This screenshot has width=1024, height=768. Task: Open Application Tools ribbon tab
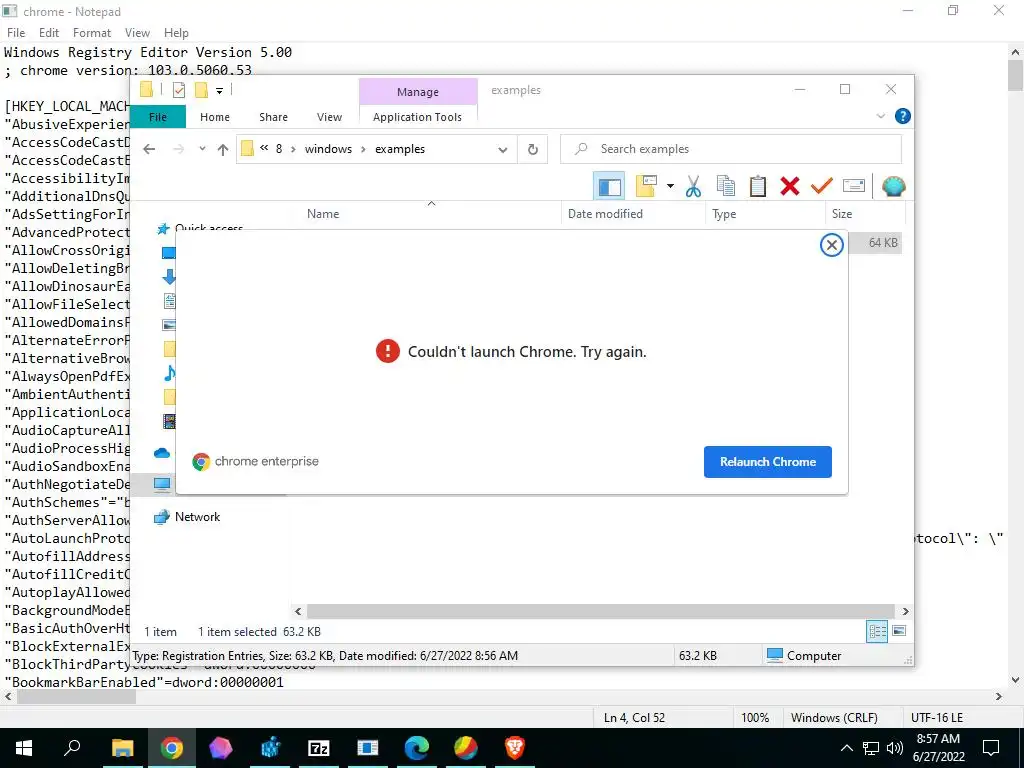[x=417, y=117]
